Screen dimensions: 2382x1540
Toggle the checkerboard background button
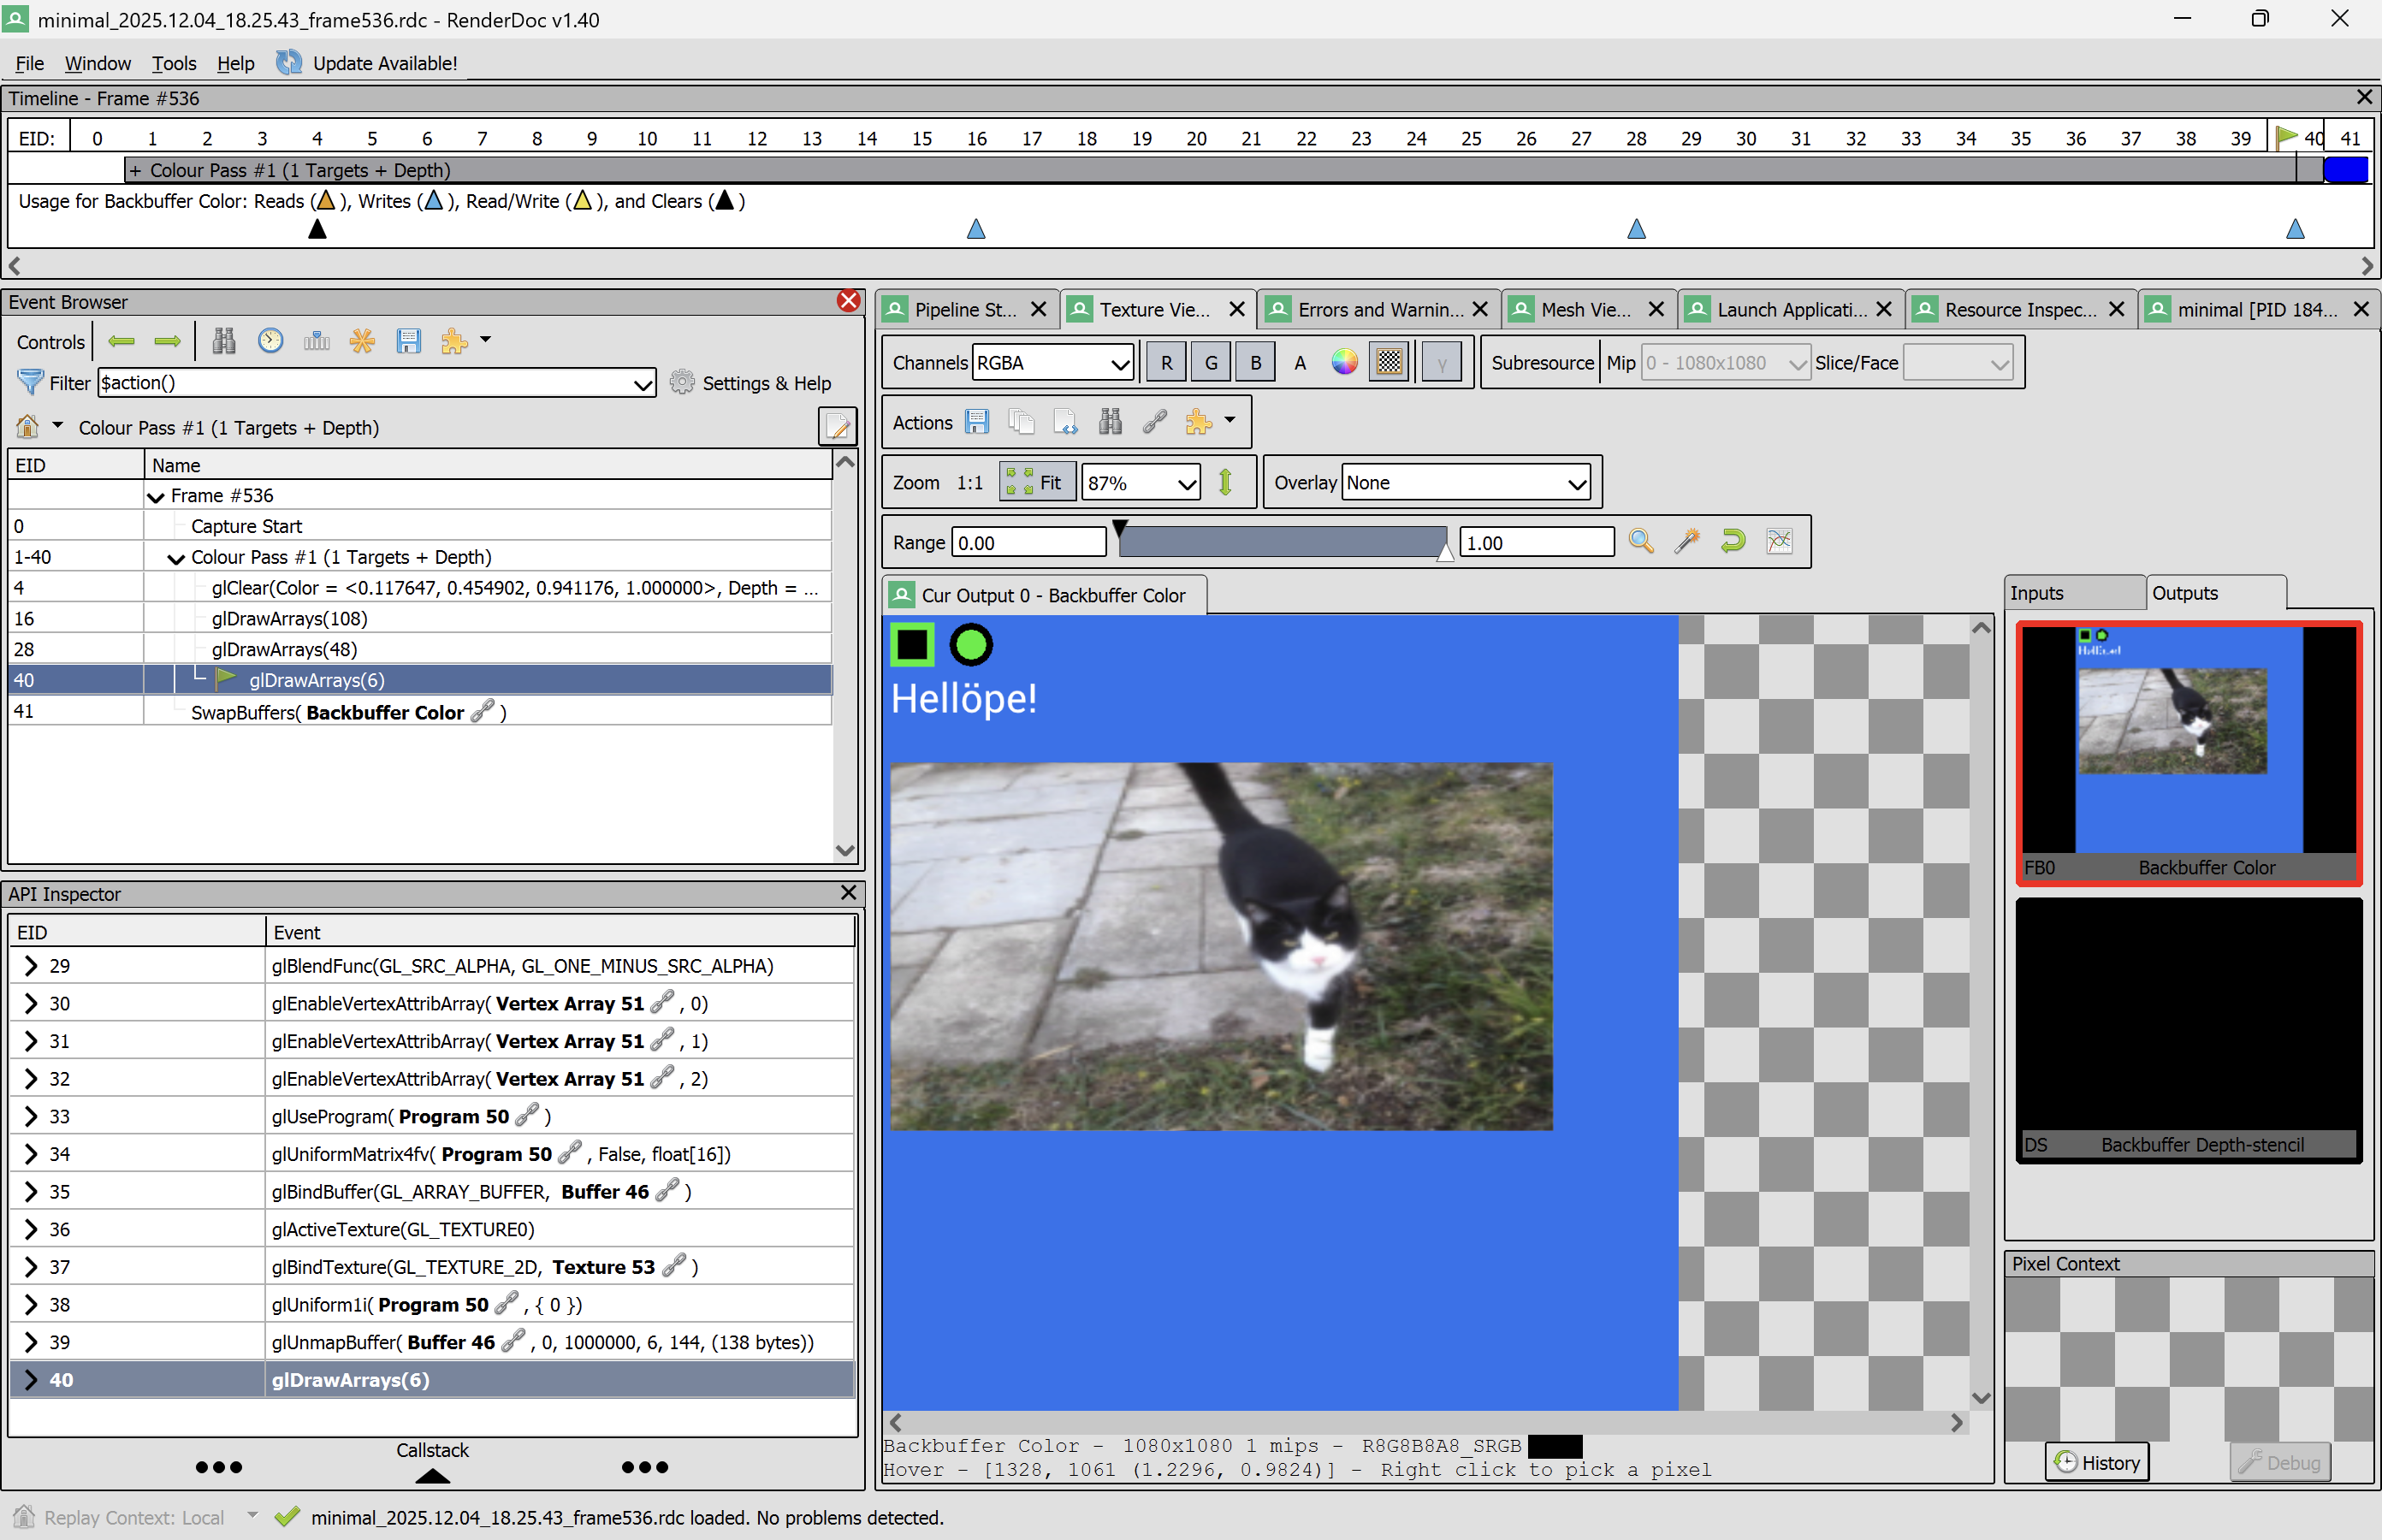1389,363
